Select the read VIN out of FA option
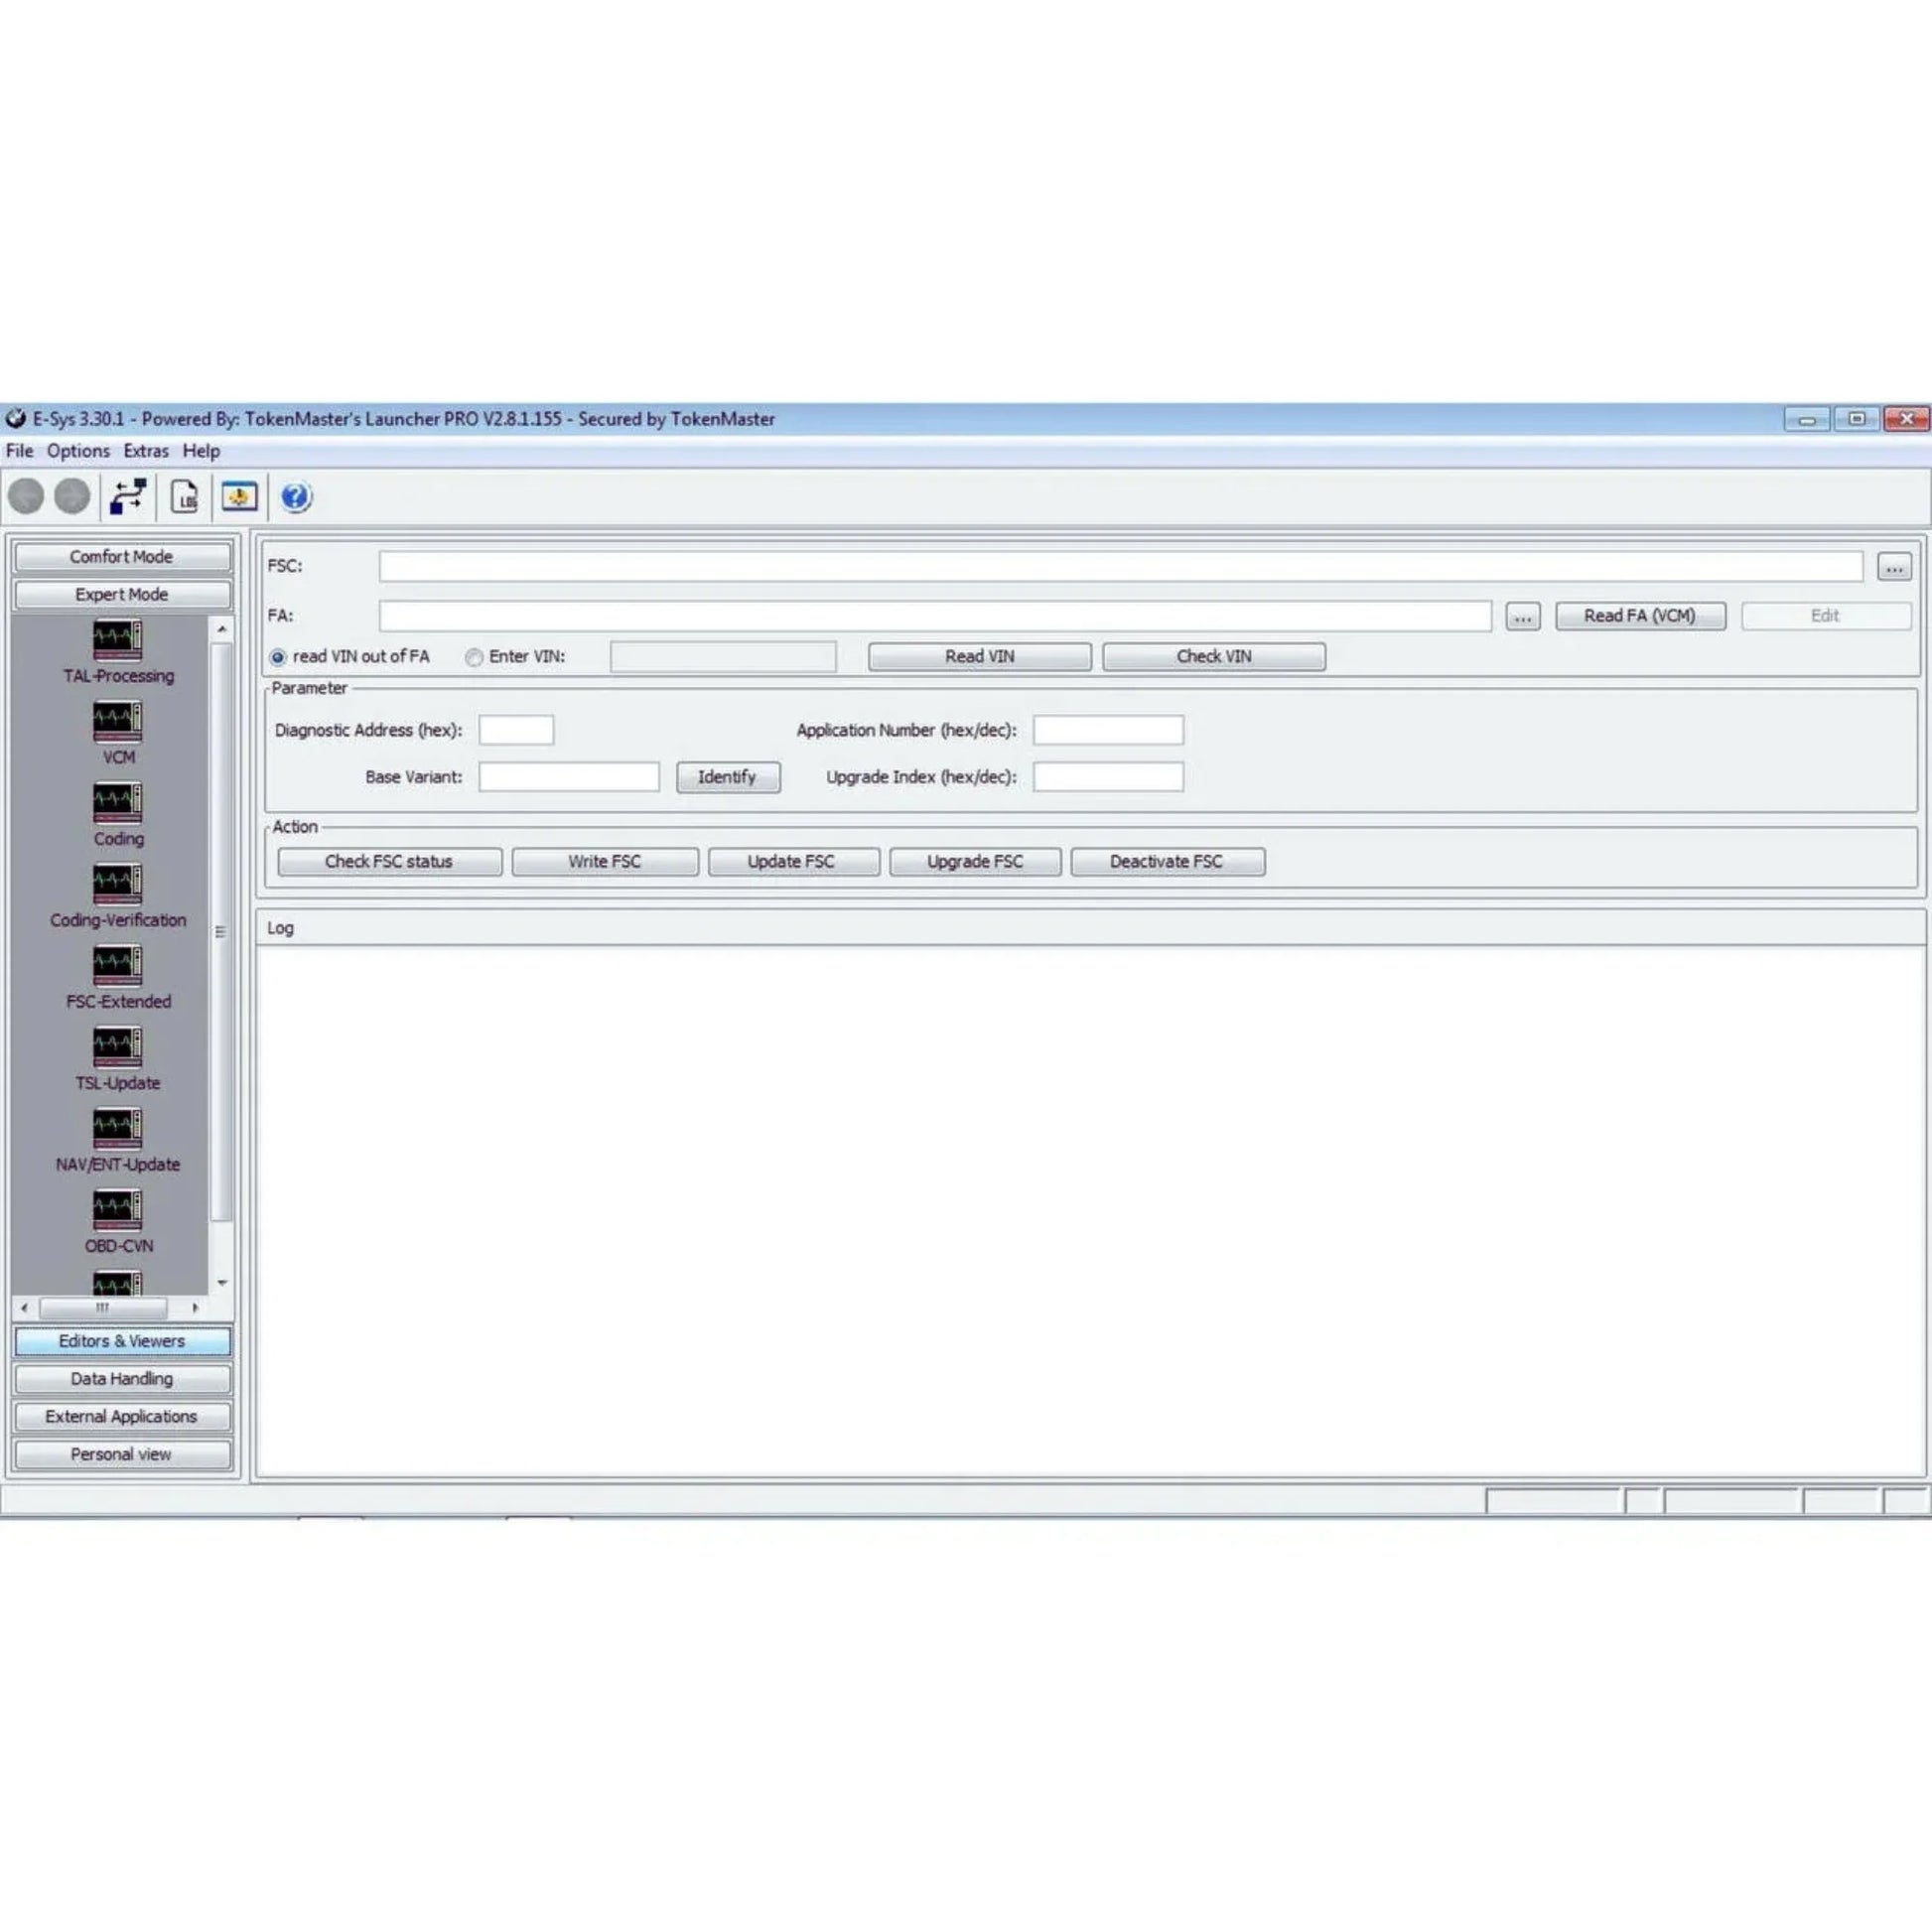1932x1932 pixels. point(277,657)
